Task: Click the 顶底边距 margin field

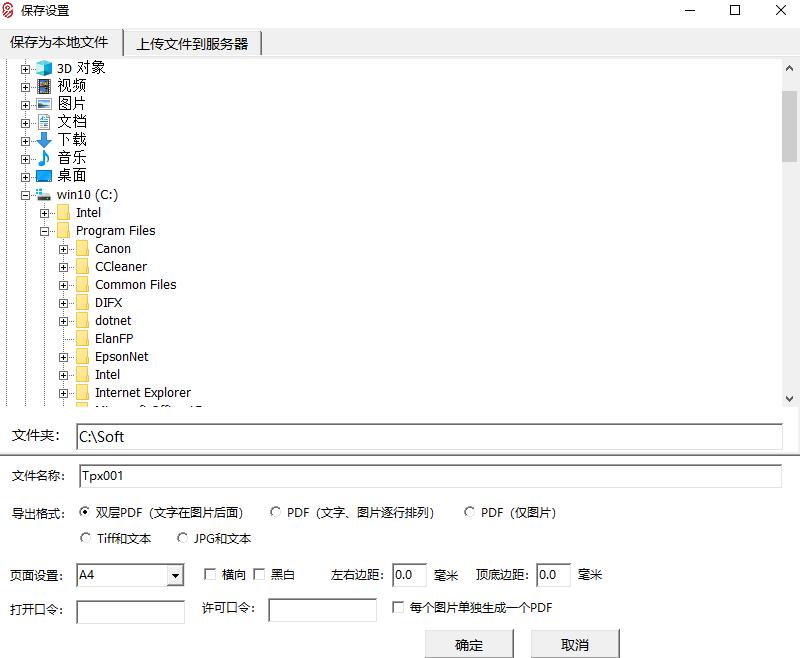Action: (554, 575)
